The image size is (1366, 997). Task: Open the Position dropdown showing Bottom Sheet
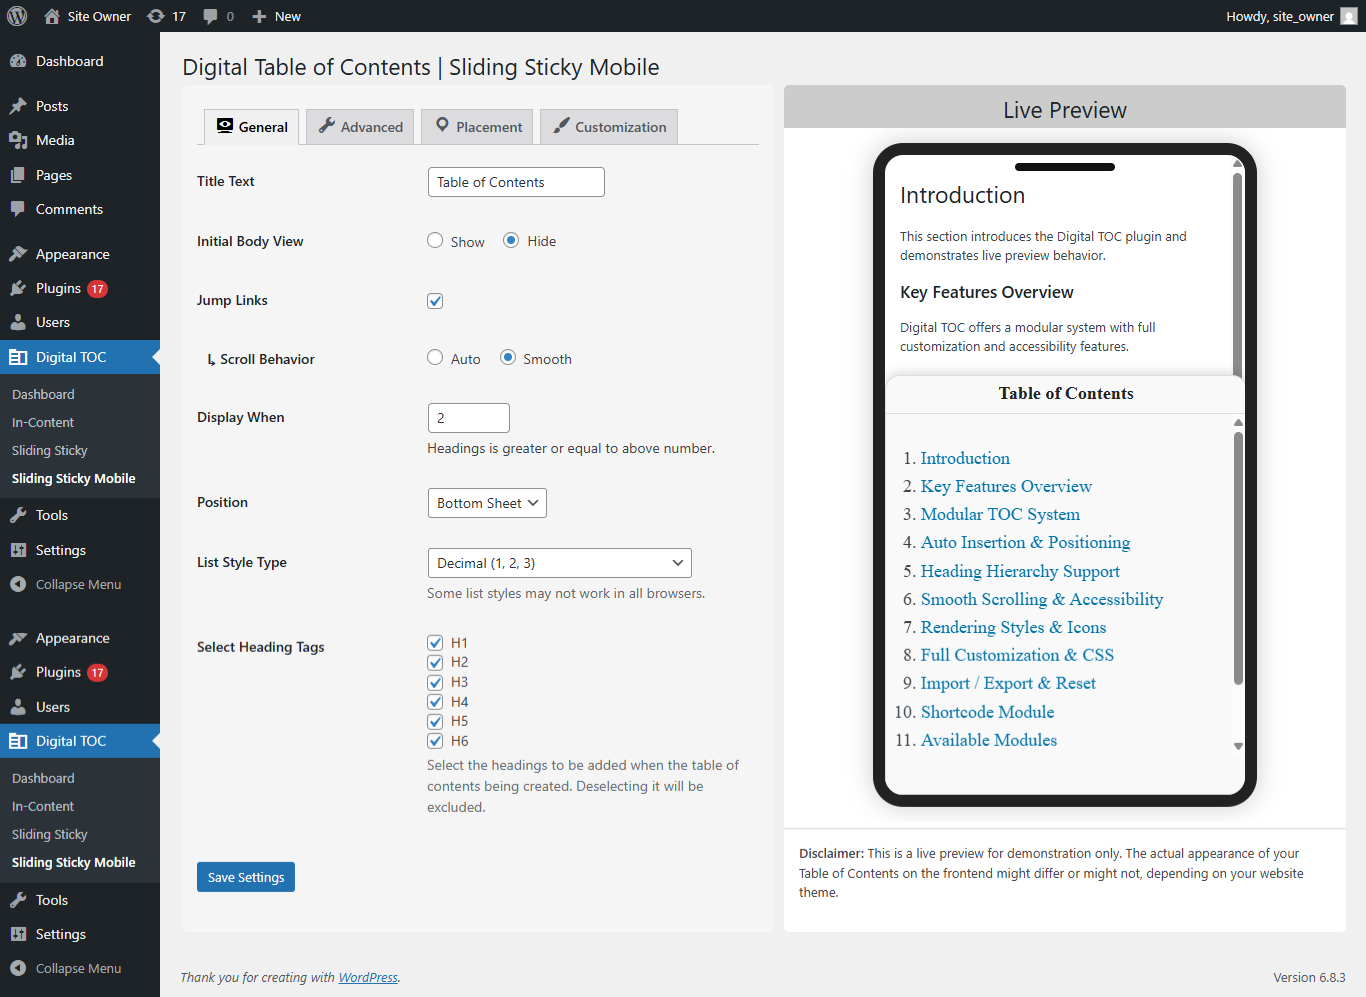pyautogui.click(x=487, y=502)
